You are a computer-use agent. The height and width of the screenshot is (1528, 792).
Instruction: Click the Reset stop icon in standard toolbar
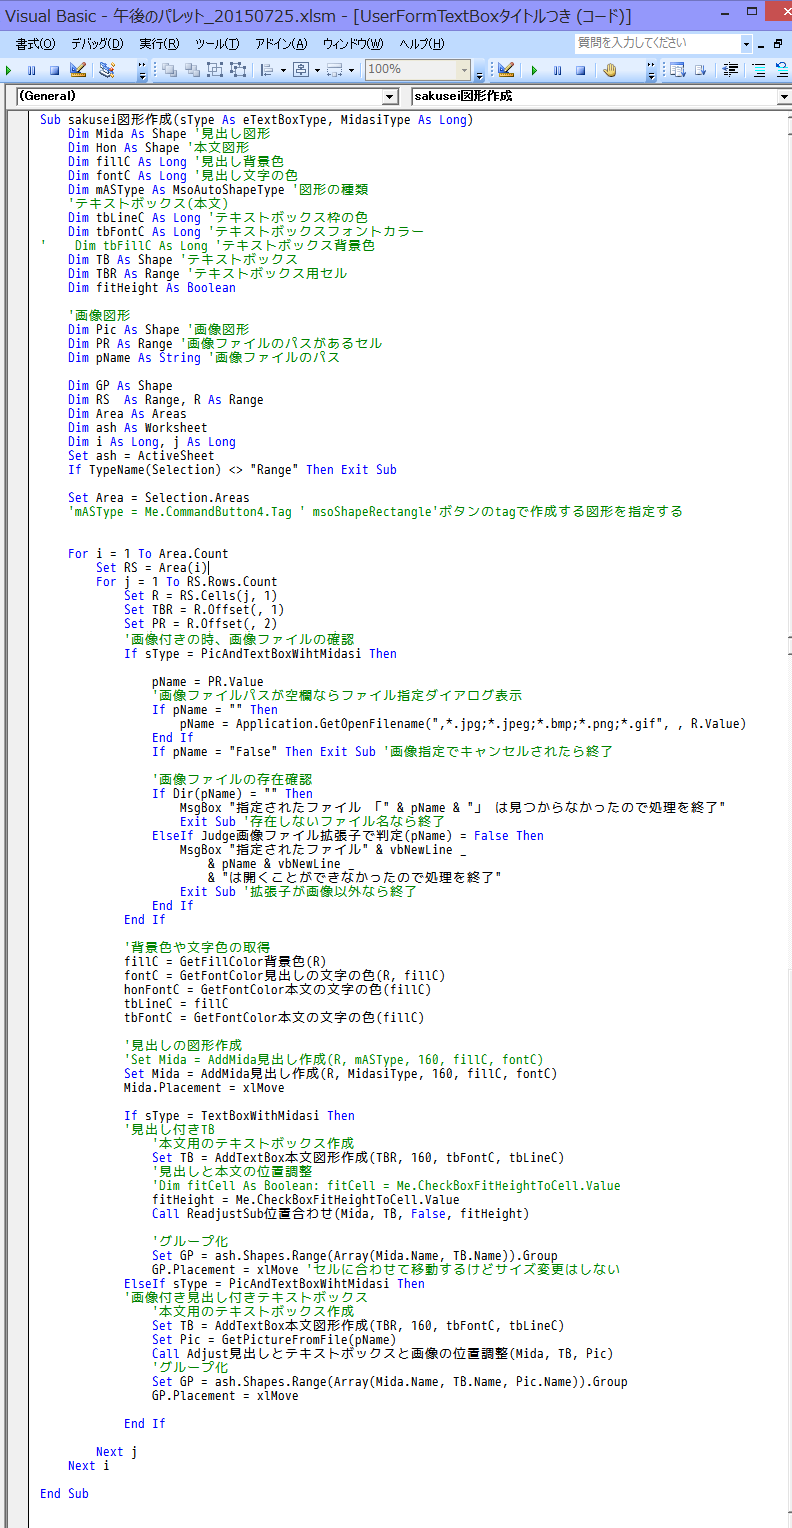click(x=55, y=70)
